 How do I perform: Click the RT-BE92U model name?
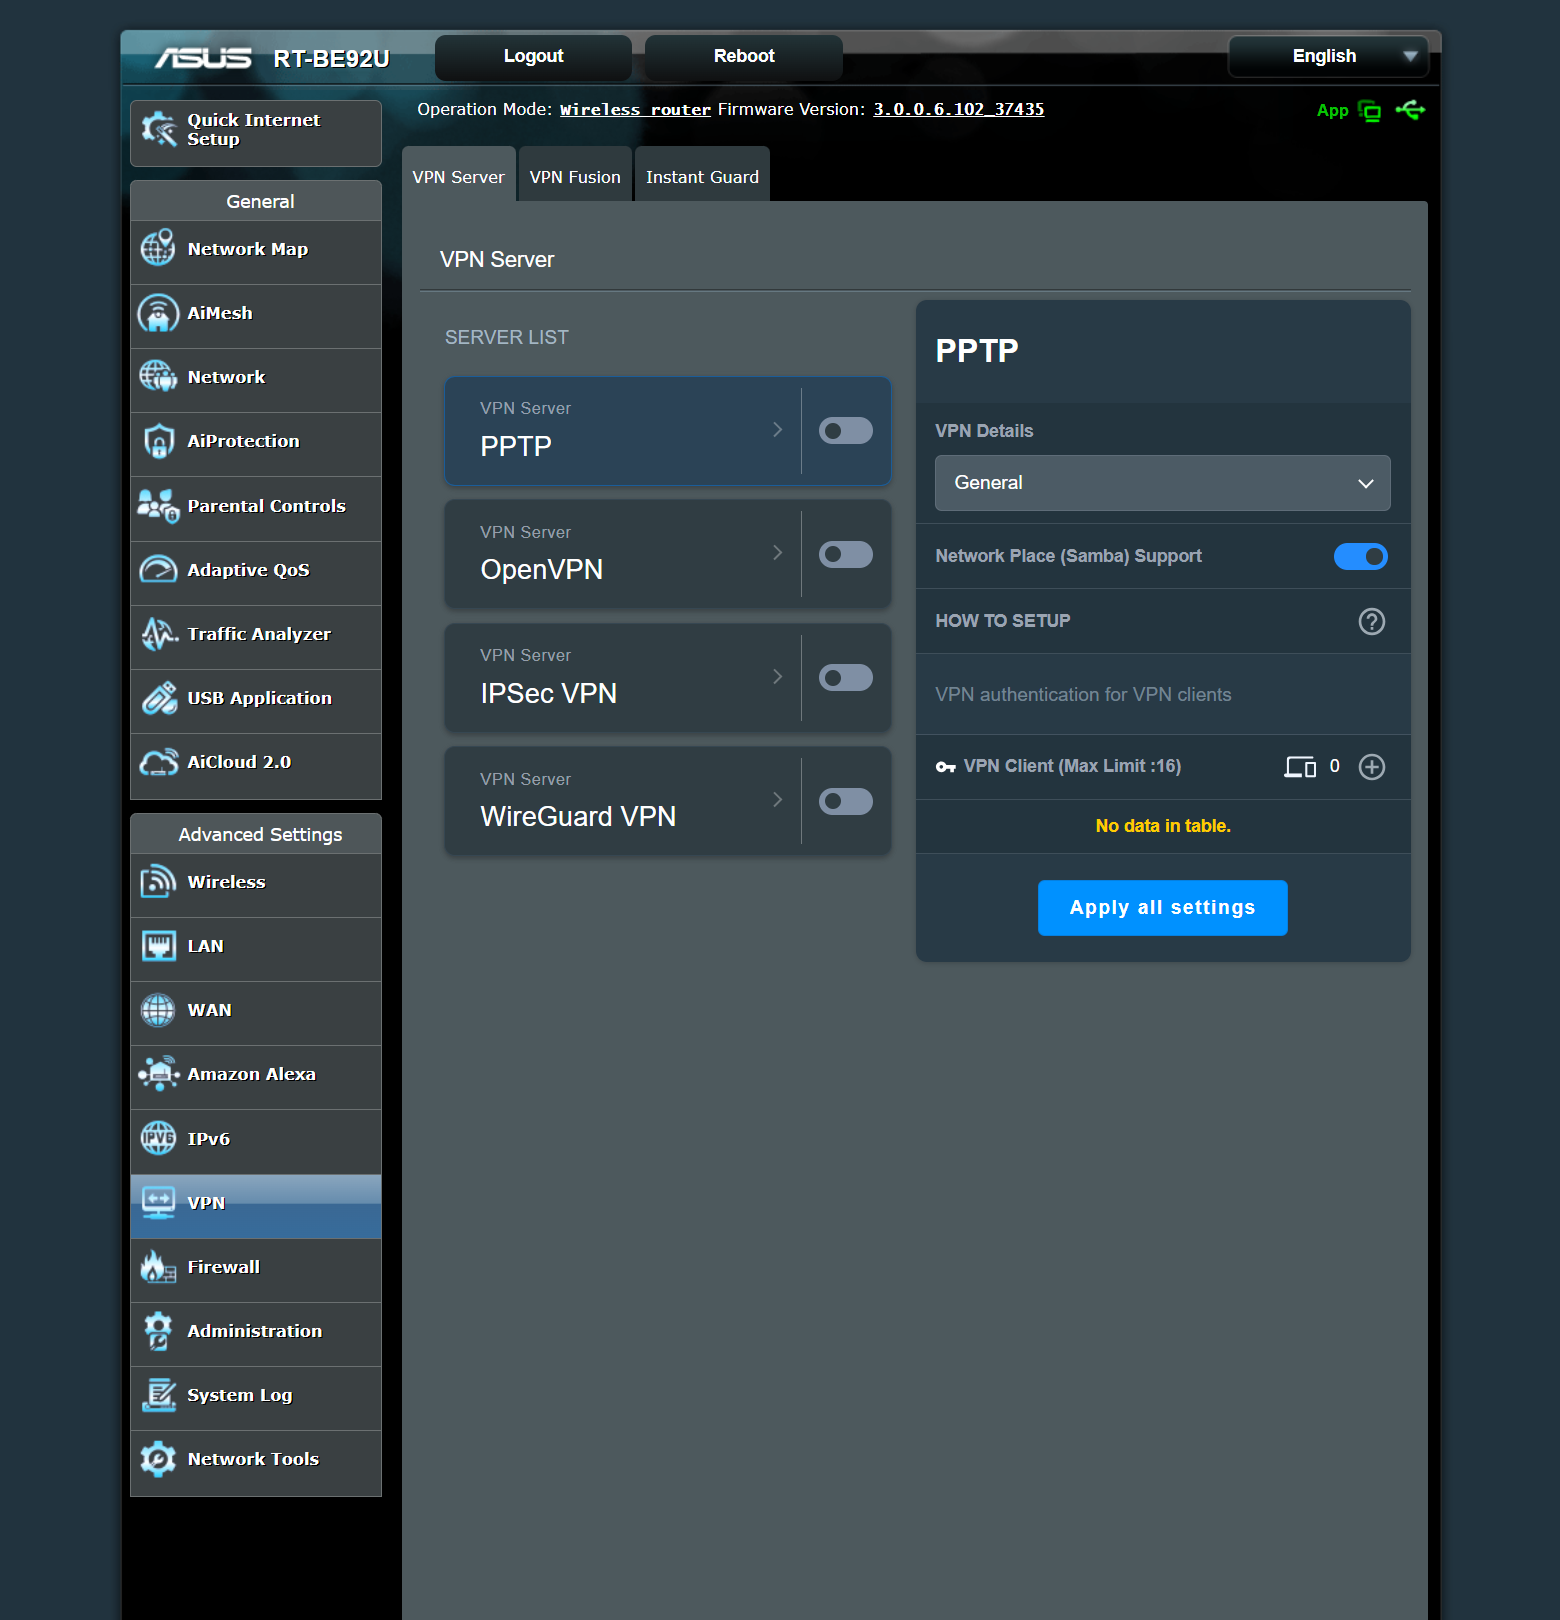[331, 59]
